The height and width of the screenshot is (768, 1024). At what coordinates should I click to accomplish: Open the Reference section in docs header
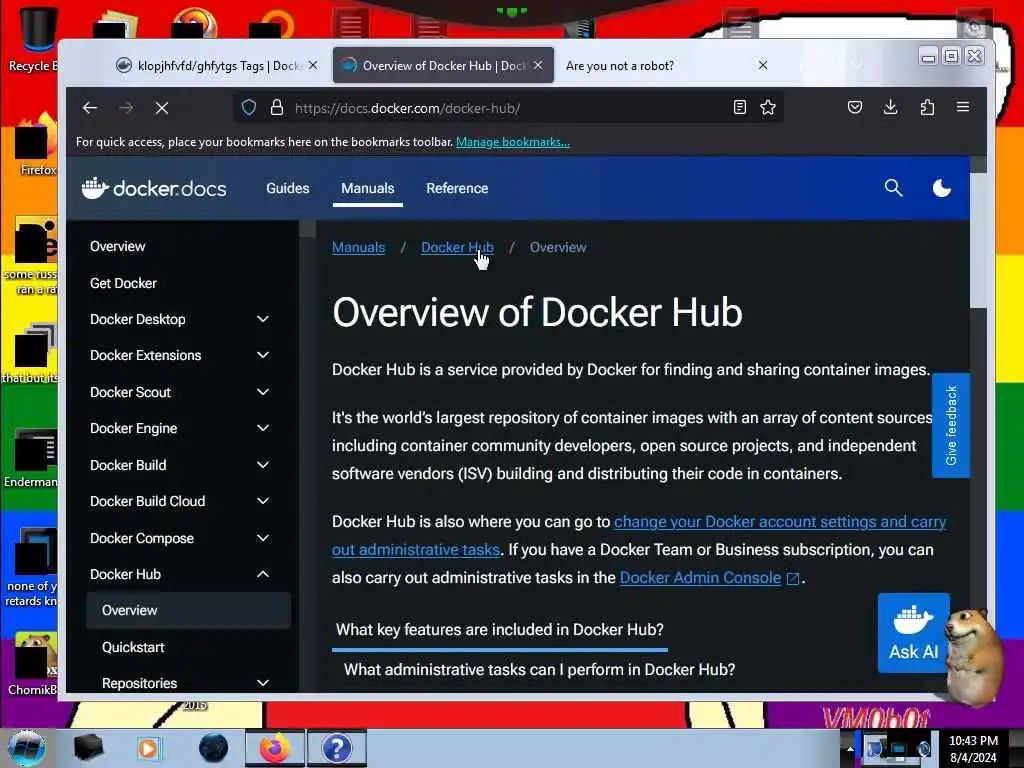click(457, 188)
